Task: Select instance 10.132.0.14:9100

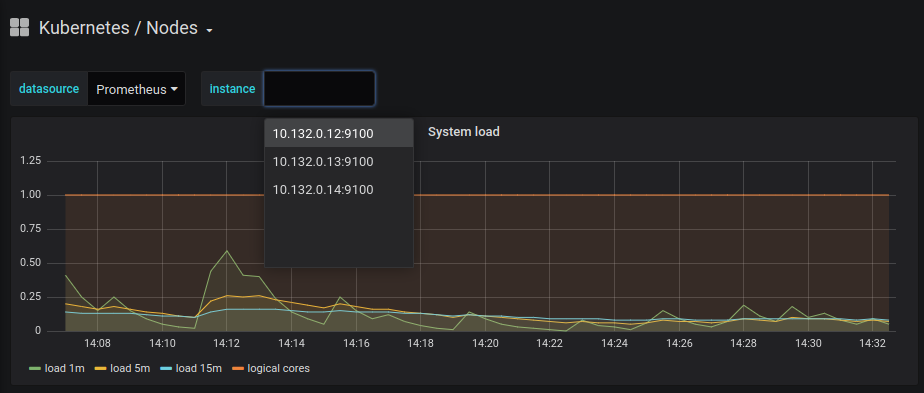Action: 339,190
